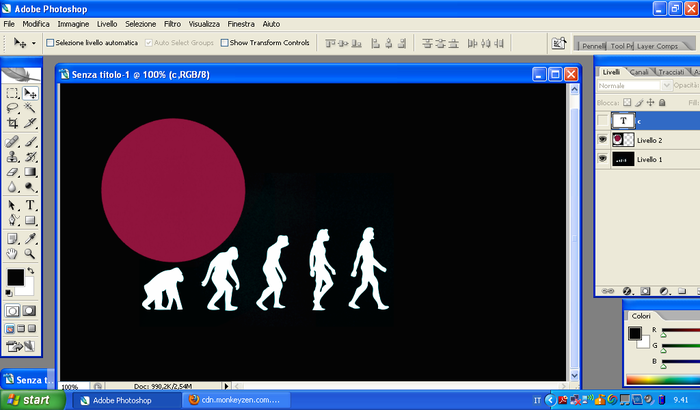Enable Show Transform Controls checkbox
This screenshot has height=410, width=700.
pos(225,43)
